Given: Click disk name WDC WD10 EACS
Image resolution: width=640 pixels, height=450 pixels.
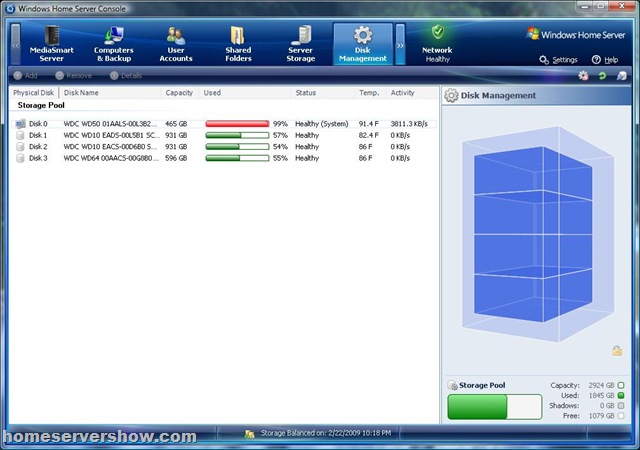Looking at the screenshot, I should coord(110,147).
